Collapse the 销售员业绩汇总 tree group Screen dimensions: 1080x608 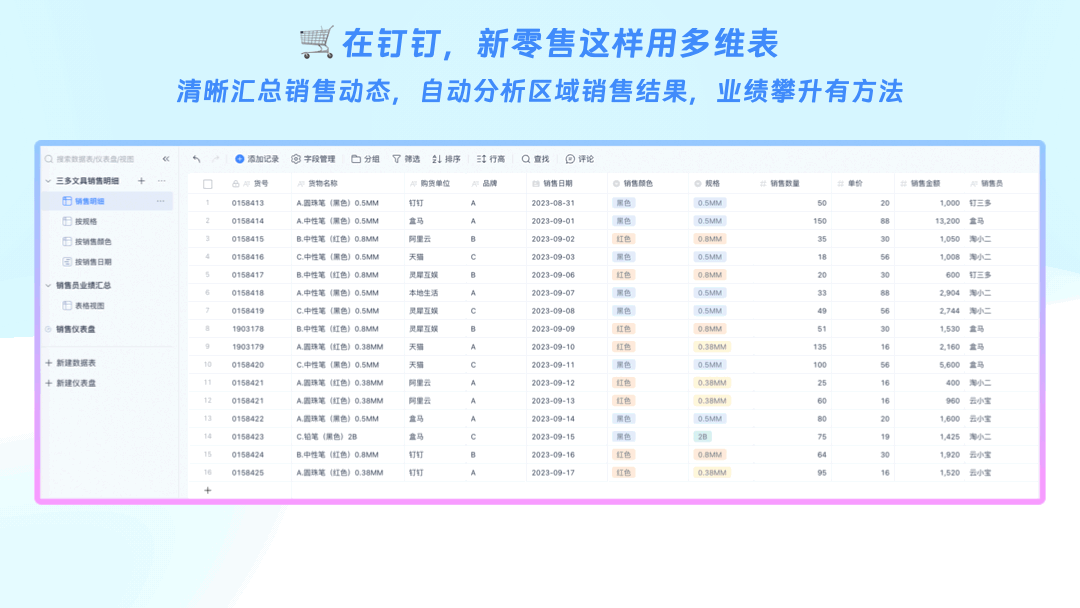pos(48,285)
